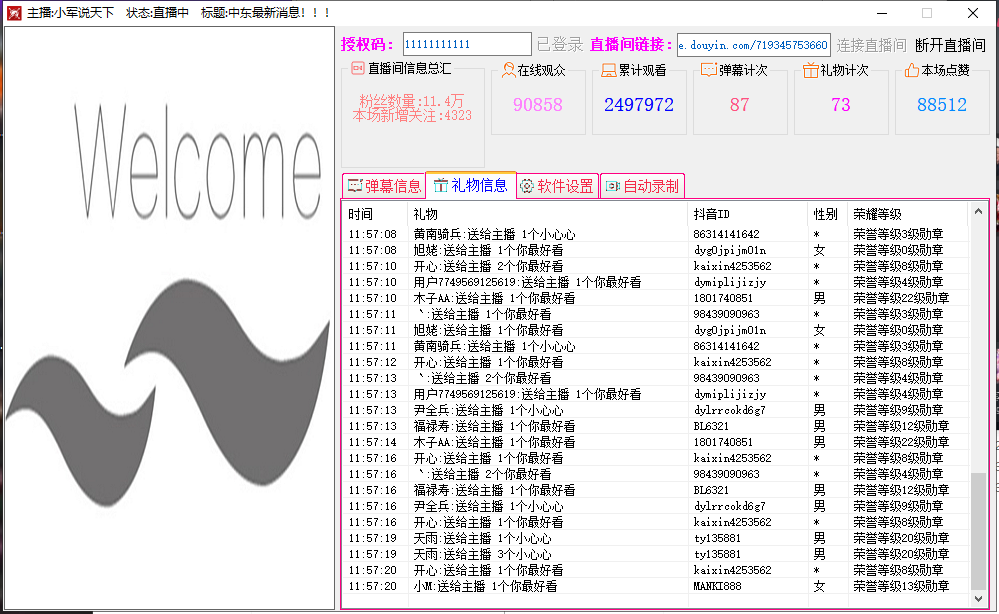Click the 授权码 authorization code input field

point(466,44)
